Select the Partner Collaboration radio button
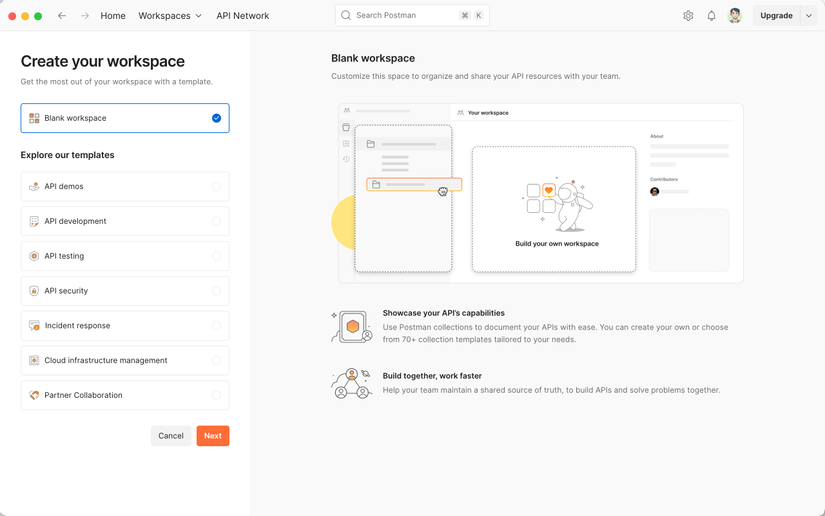Image resolution: width=825 pixels, height=516 pixels. [216, 395]
